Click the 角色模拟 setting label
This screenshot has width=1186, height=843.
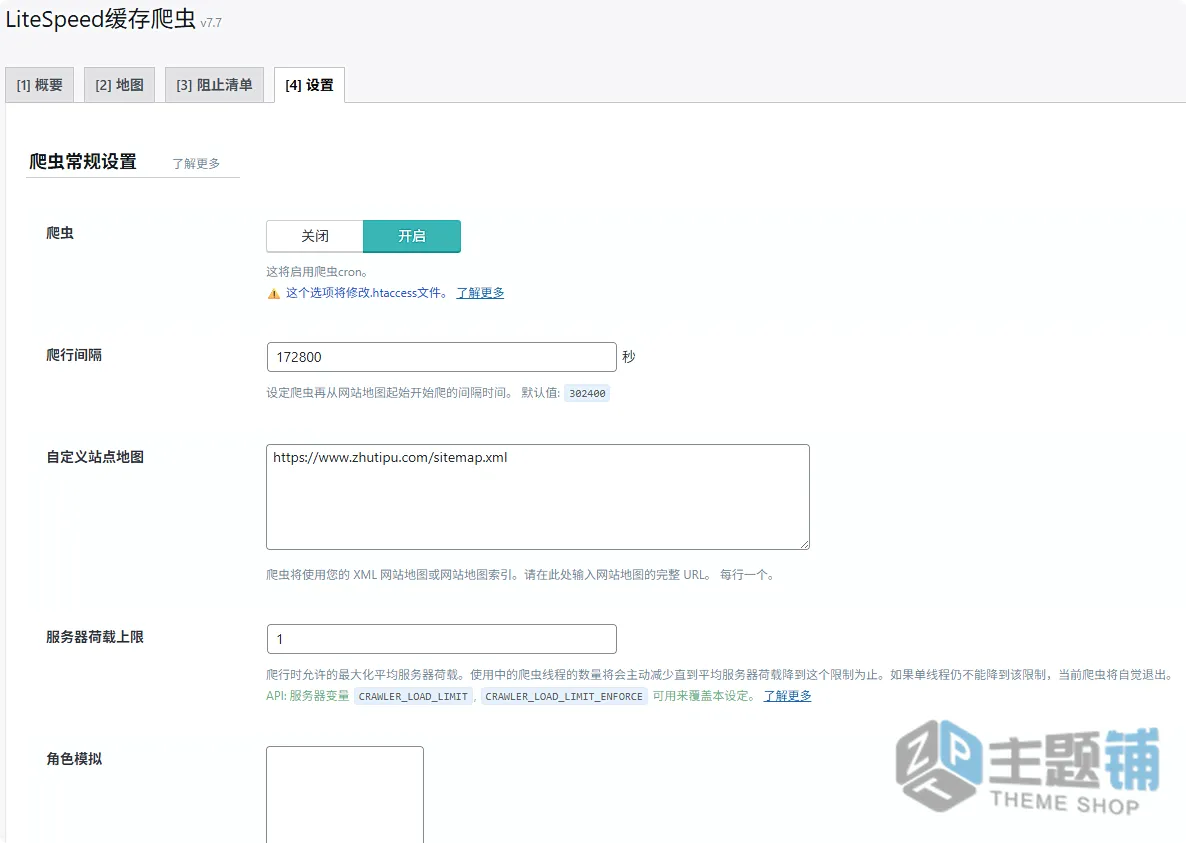click(74, 758)
